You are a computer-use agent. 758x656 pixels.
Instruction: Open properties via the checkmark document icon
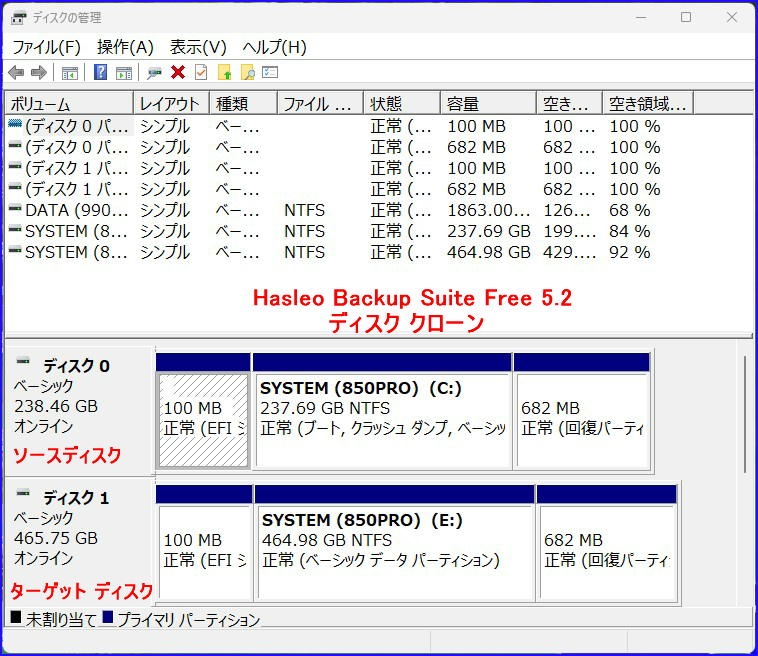point(201,73)
